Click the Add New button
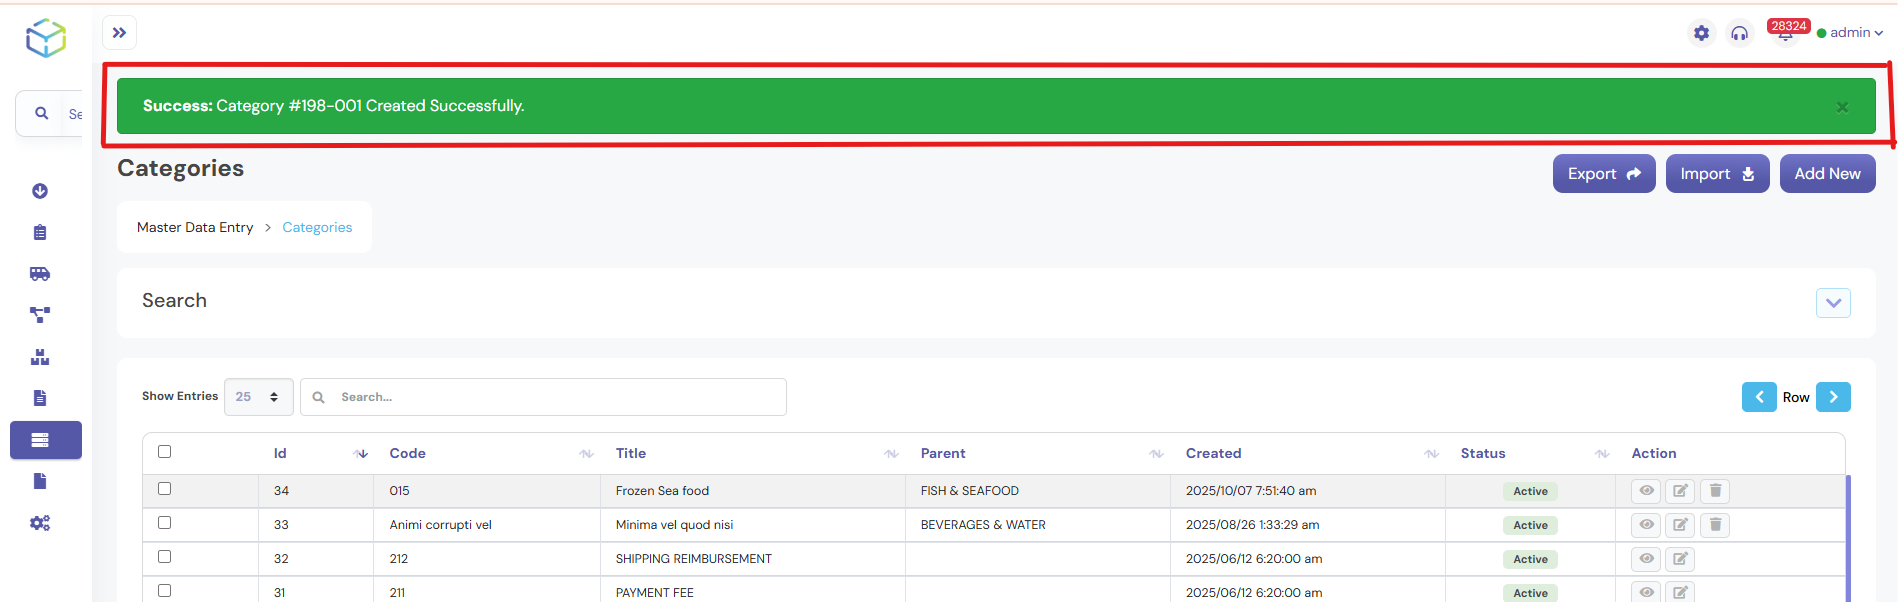Screen dimensions: 1898x602 1827,174
